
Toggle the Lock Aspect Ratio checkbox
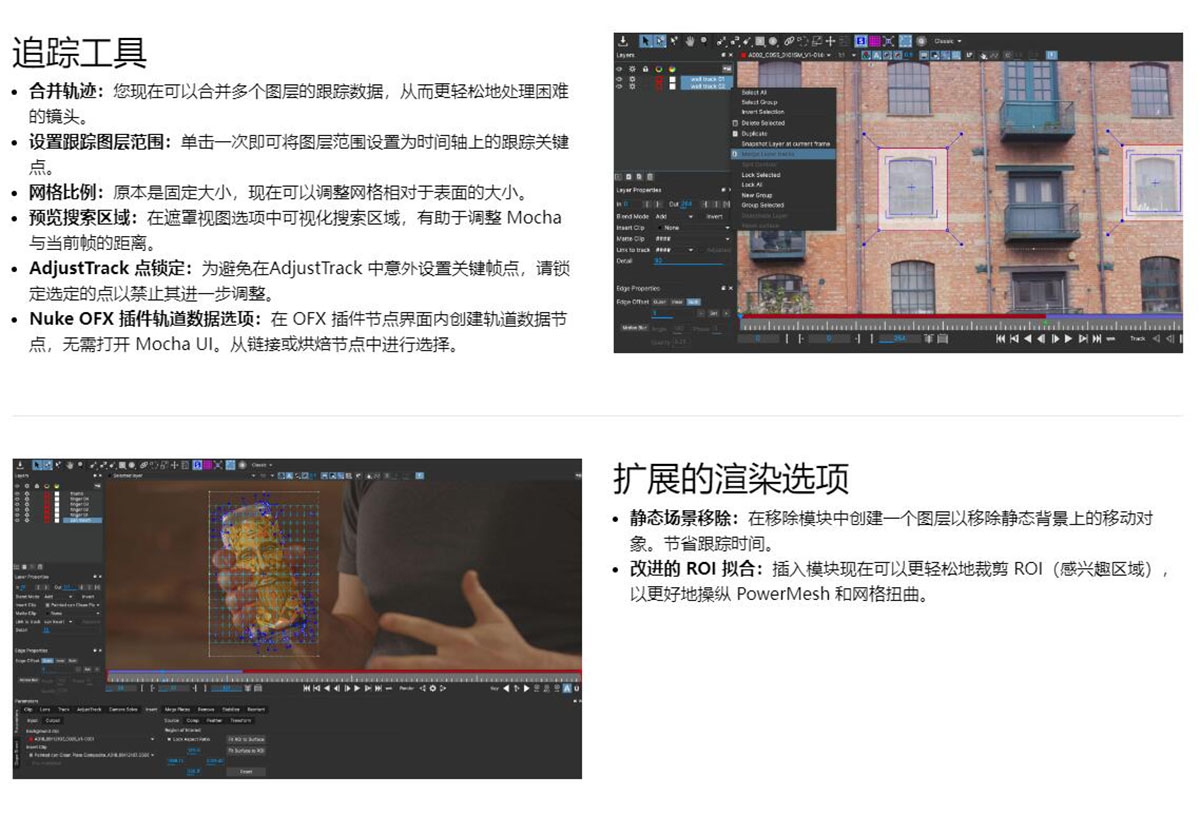point(169,739)
